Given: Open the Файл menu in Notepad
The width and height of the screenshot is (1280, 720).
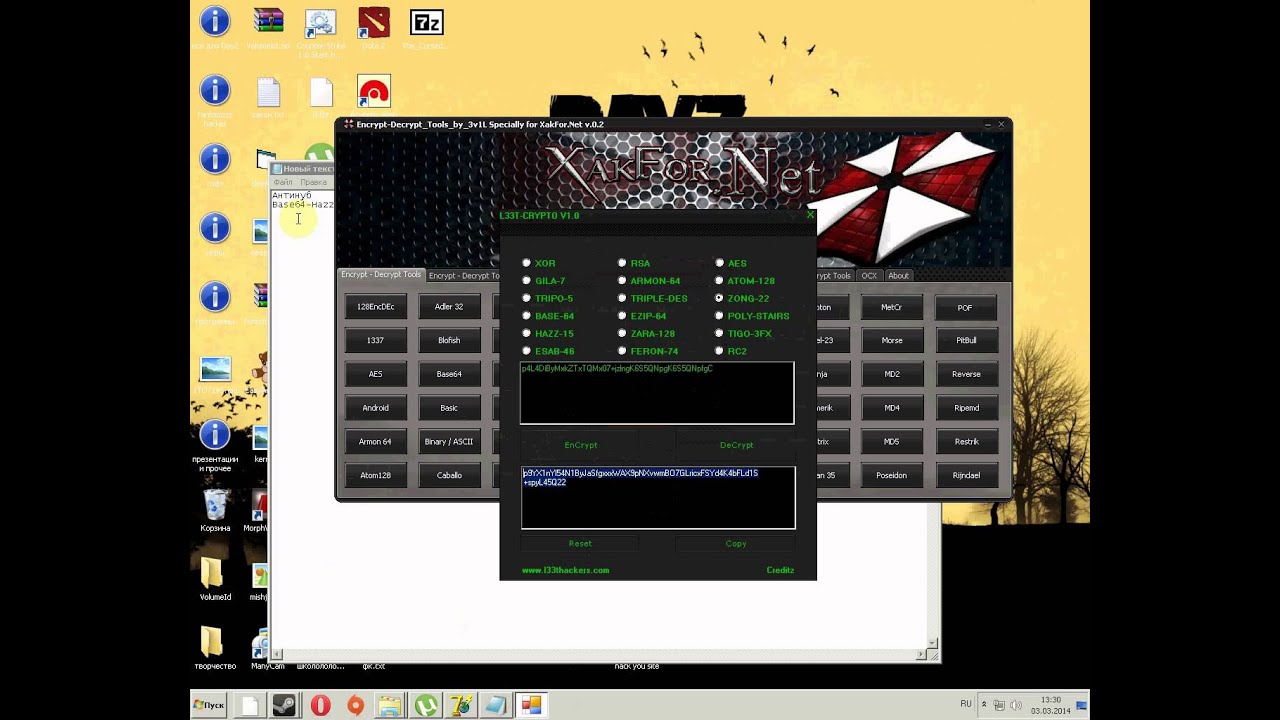Looking at the screenshot, I should 283,182.
